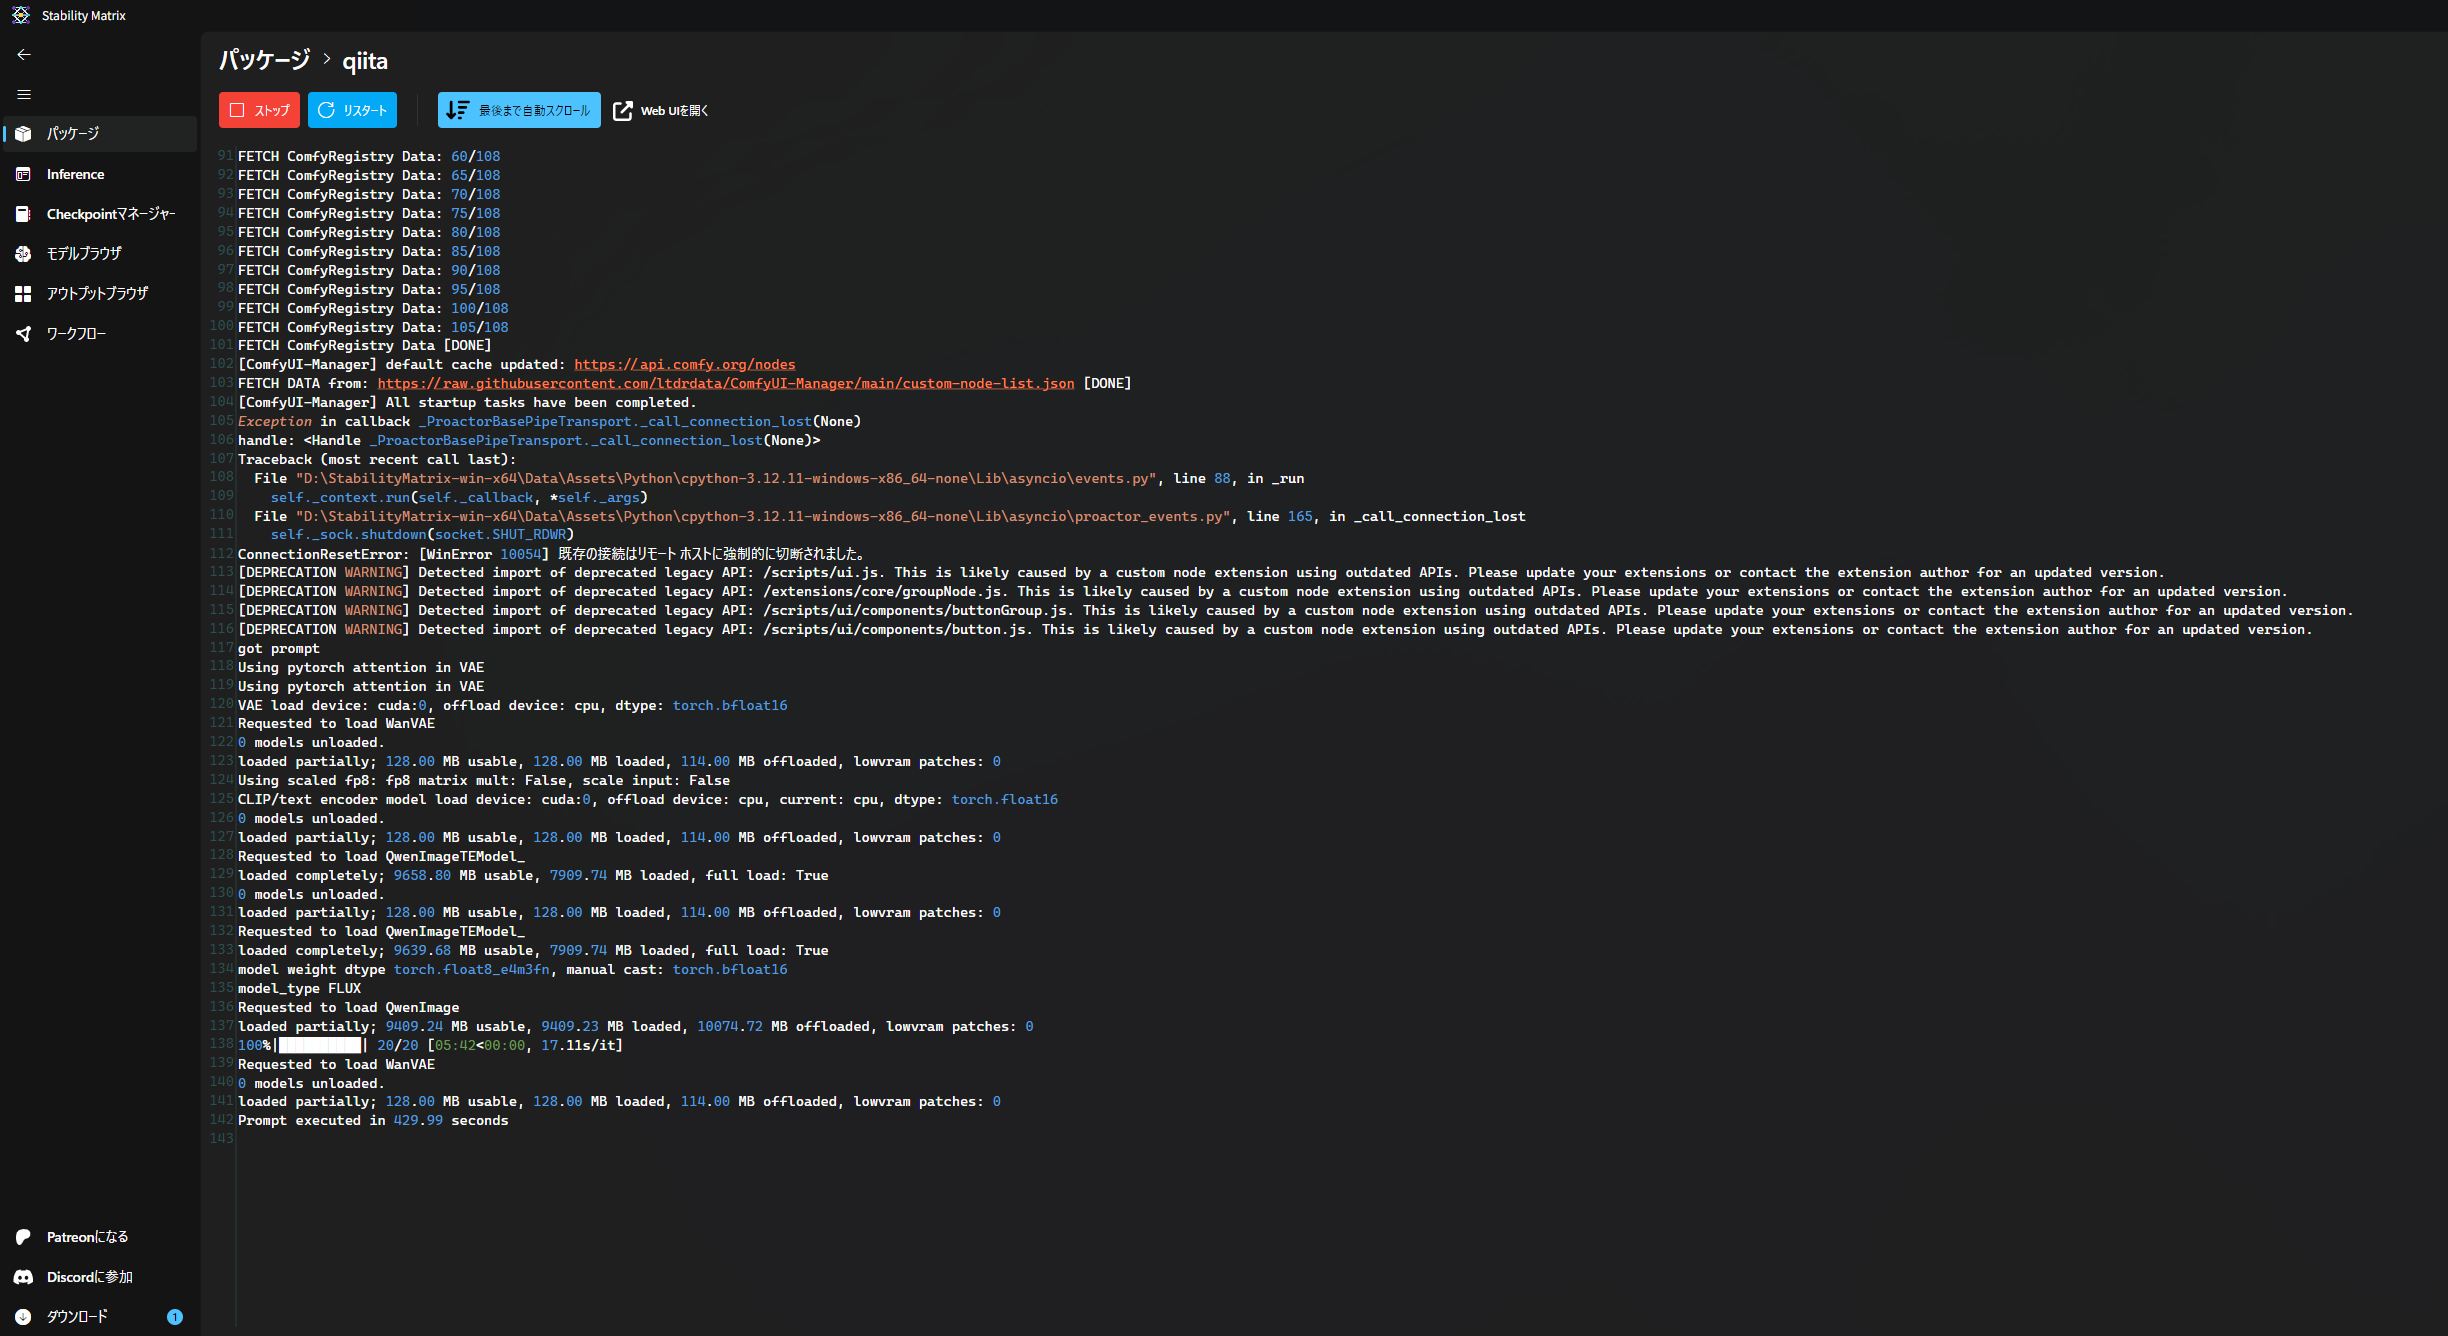Open the api.comfy.org/nodes link
Viewport: 2448px width, 1336px height.
pos(684,365)
